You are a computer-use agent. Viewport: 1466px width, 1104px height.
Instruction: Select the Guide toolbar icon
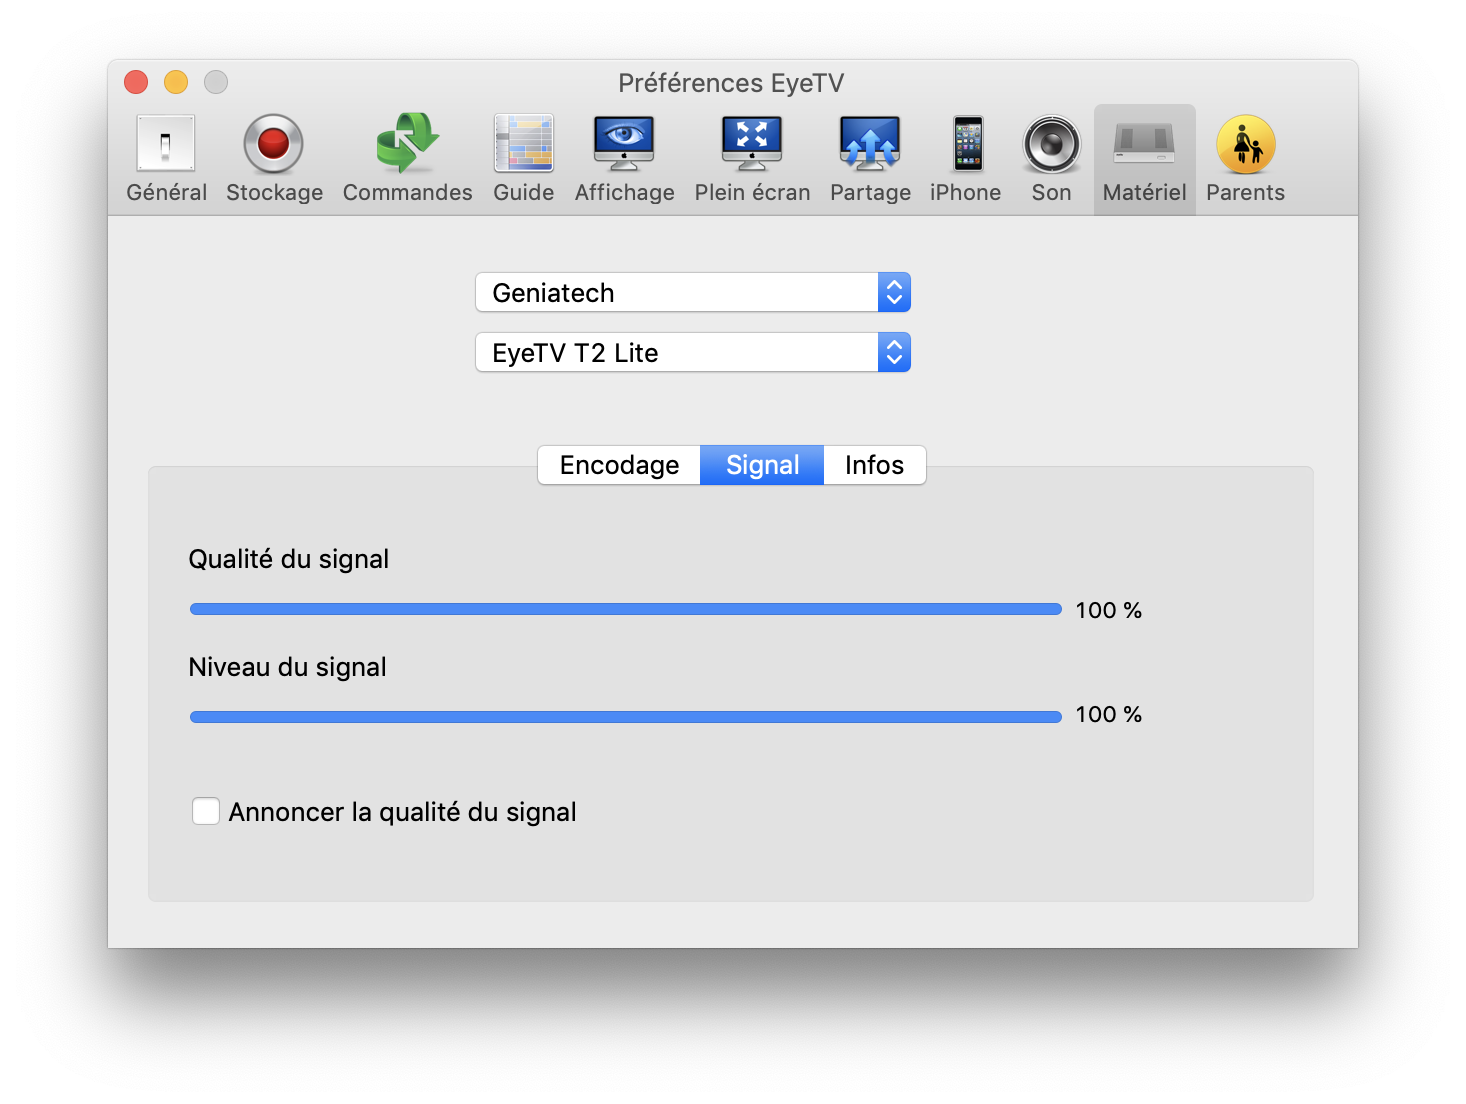(524, 158)
